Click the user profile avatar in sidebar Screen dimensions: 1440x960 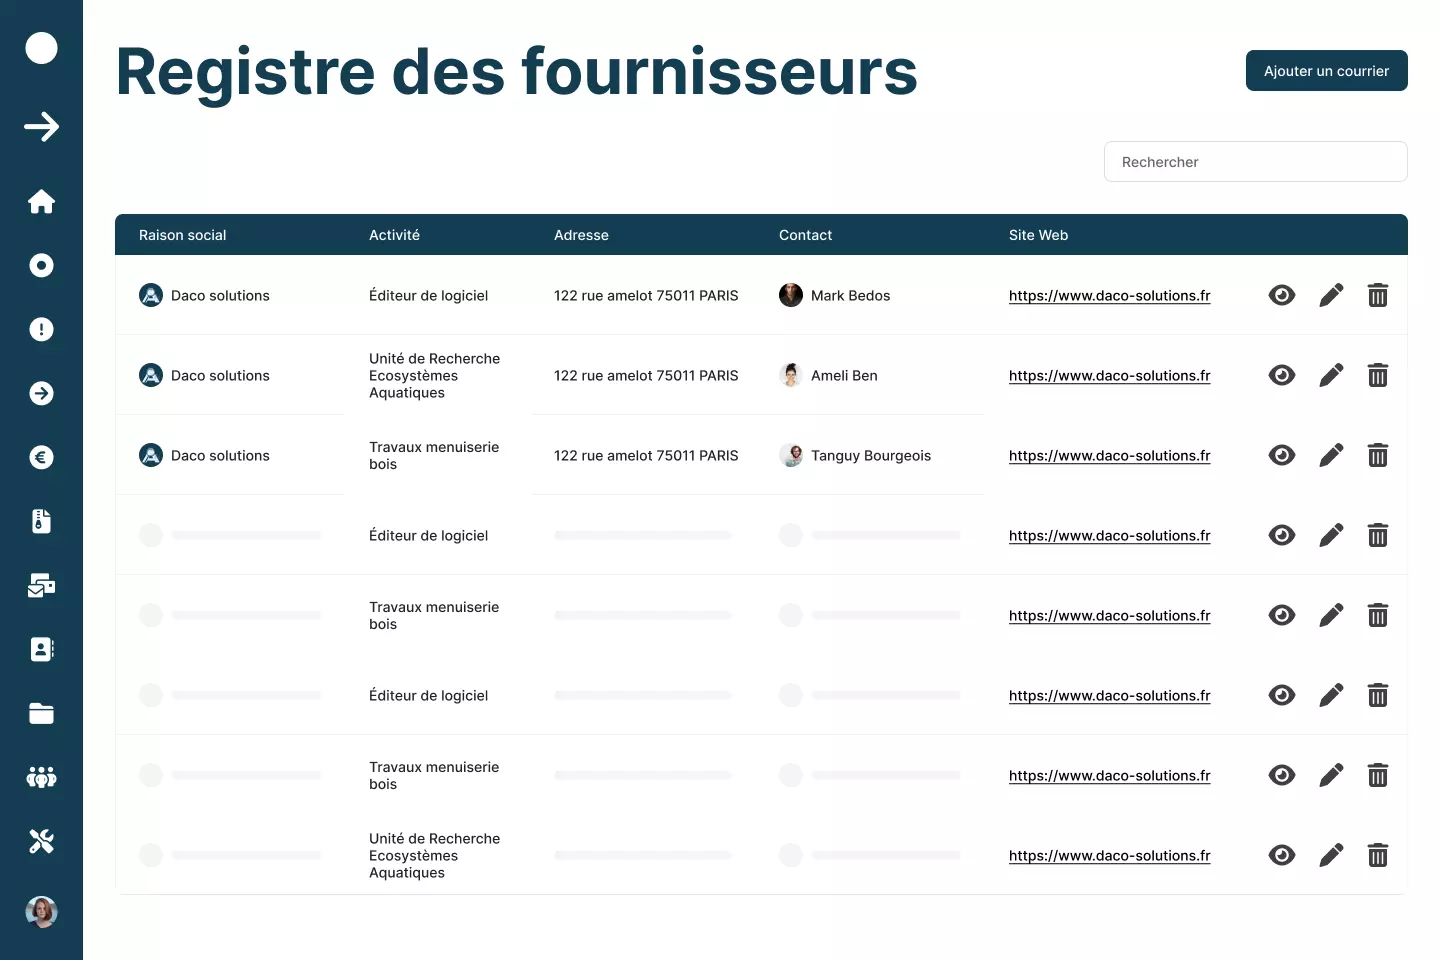(41, 912)
